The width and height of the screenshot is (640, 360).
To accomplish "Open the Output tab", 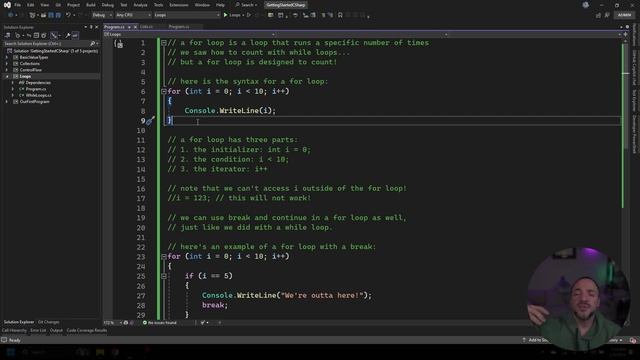I will pyautogui.click(x=56, y=330).
